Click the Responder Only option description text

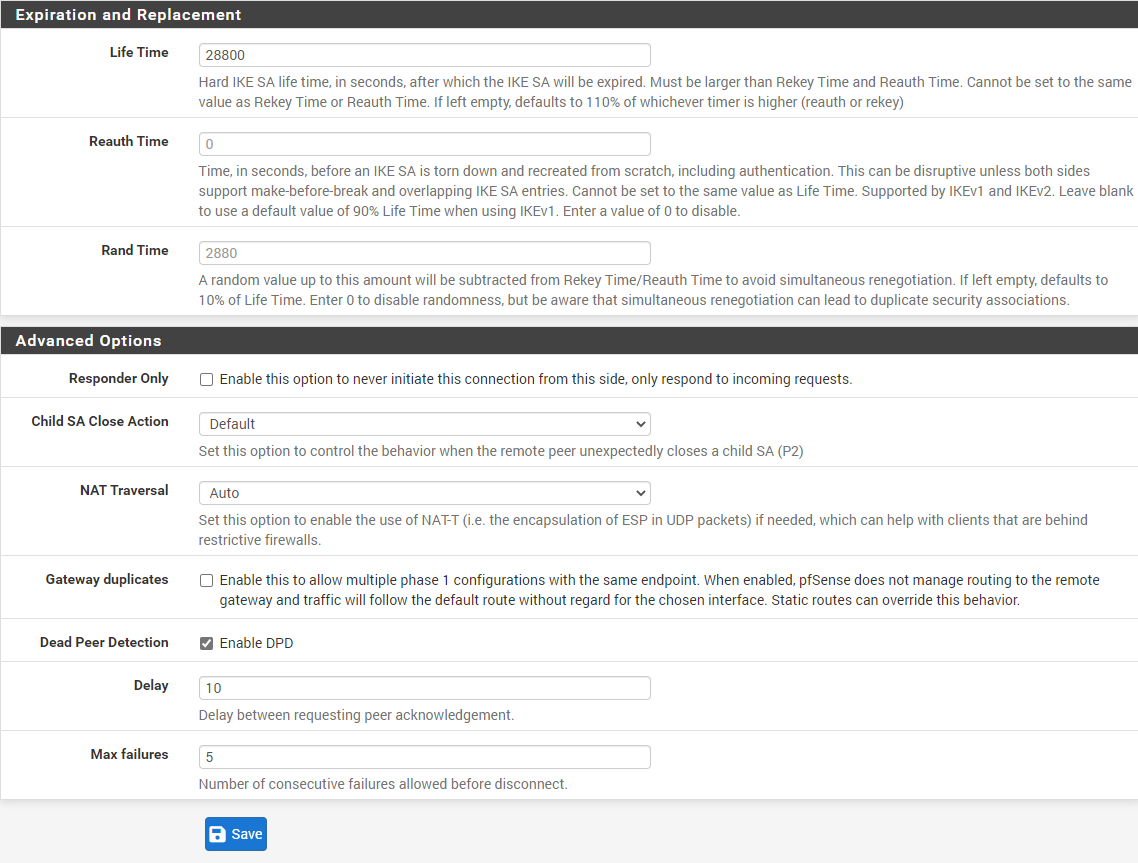coord(535,380)
